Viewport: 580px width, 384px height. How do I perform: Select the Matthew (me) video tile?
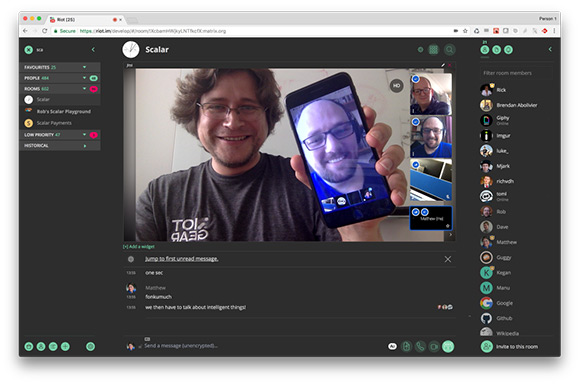tap(431, 218)
